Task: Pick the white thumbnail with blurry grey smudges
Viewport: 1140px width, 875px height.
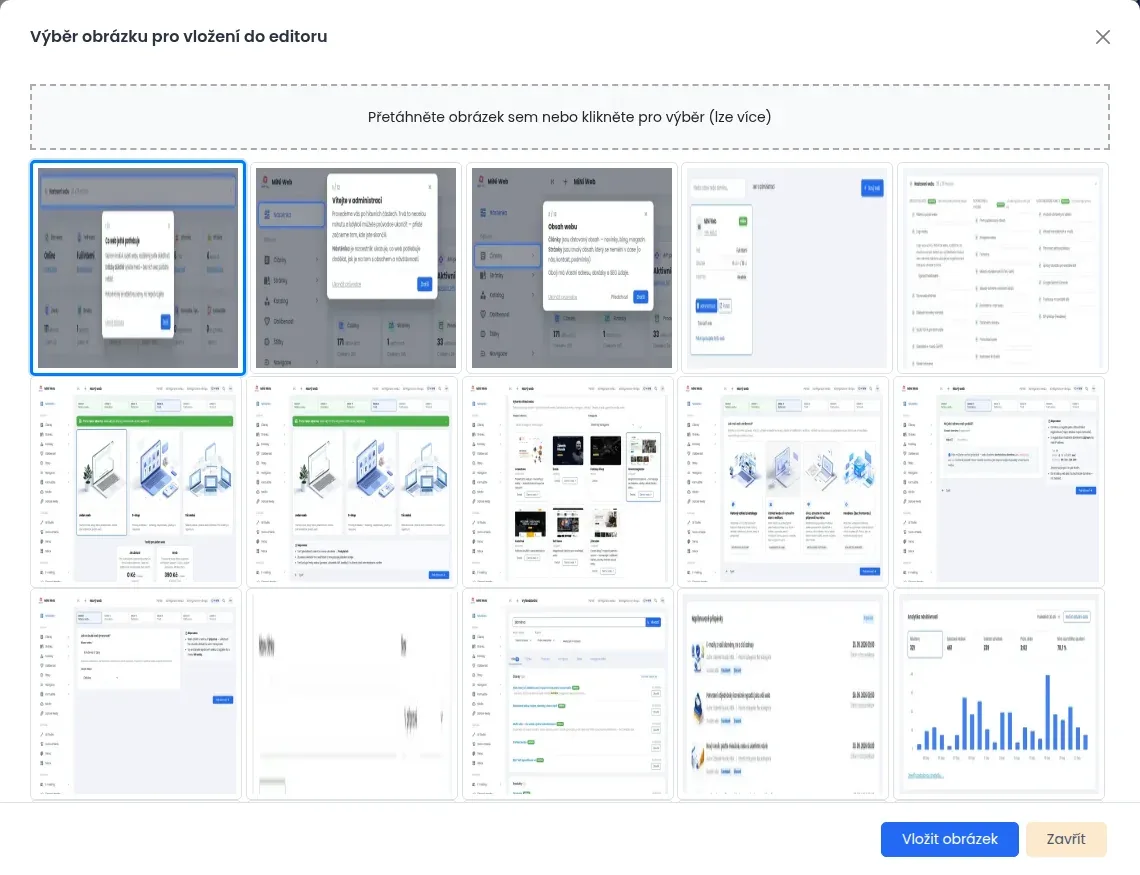Action: (352, 695)
